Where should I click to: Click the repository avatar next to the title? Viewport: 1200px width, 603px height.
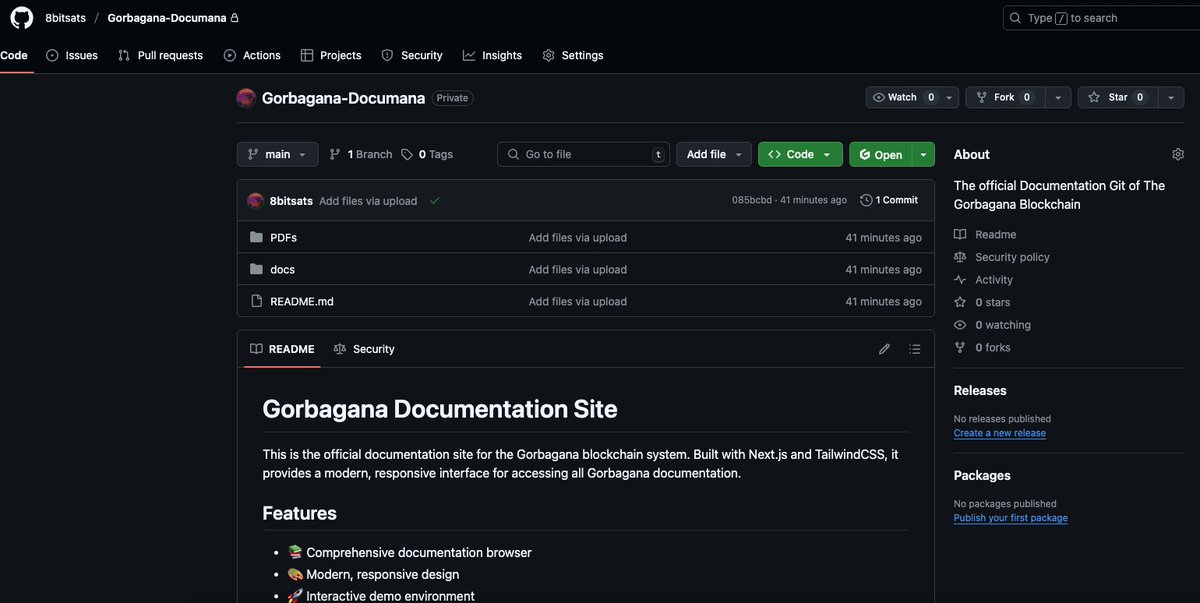(246, 98)
